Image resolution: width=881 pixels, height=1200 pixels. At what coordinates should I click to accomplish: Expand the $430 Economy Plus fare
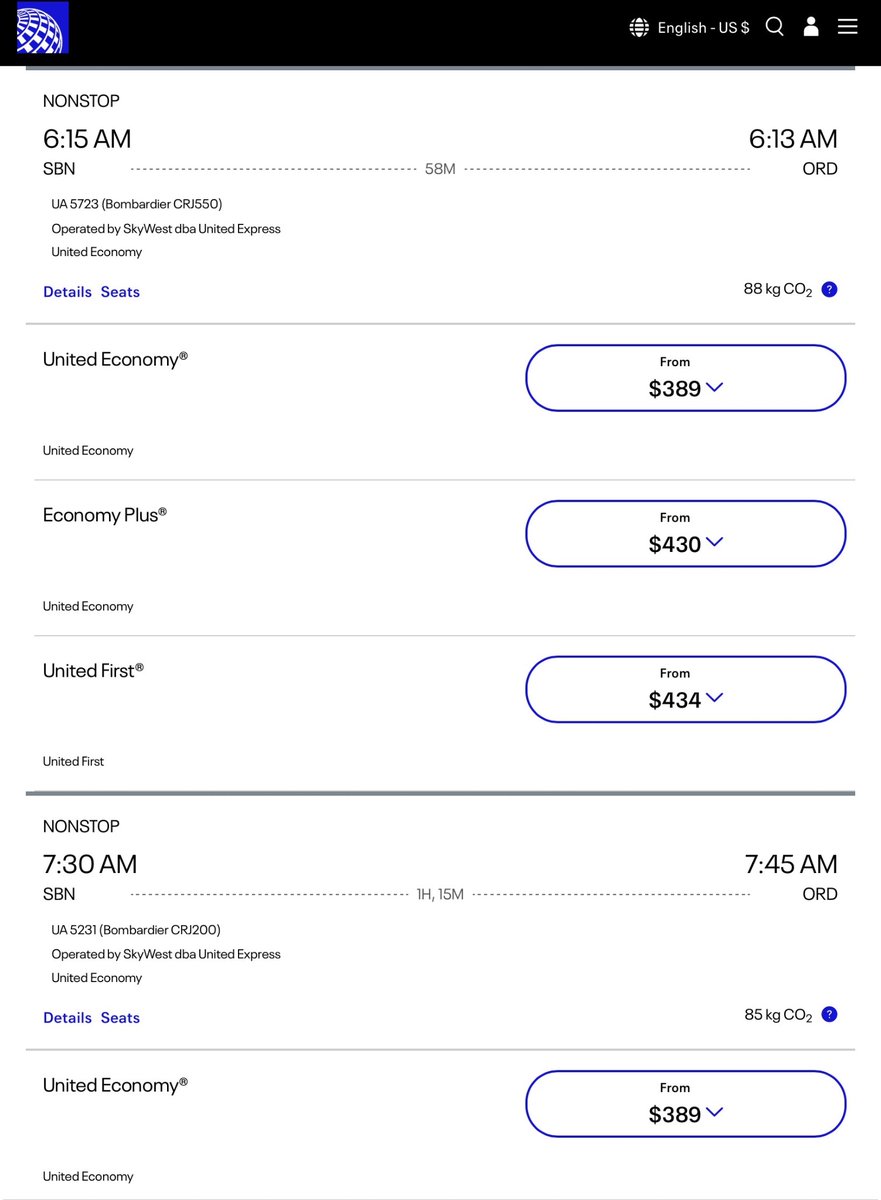tap(685, 534)
